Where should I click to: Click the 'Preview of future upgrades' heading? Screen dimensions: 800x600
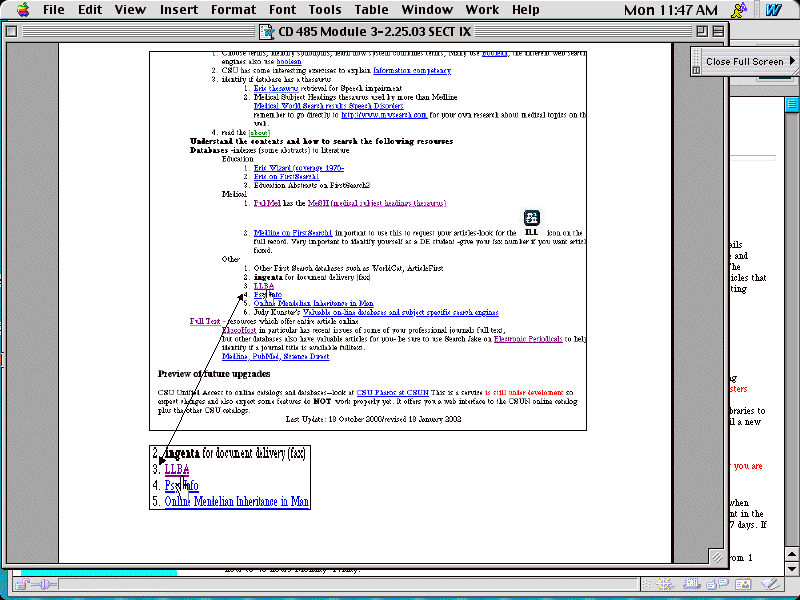(x=214, y=373)
